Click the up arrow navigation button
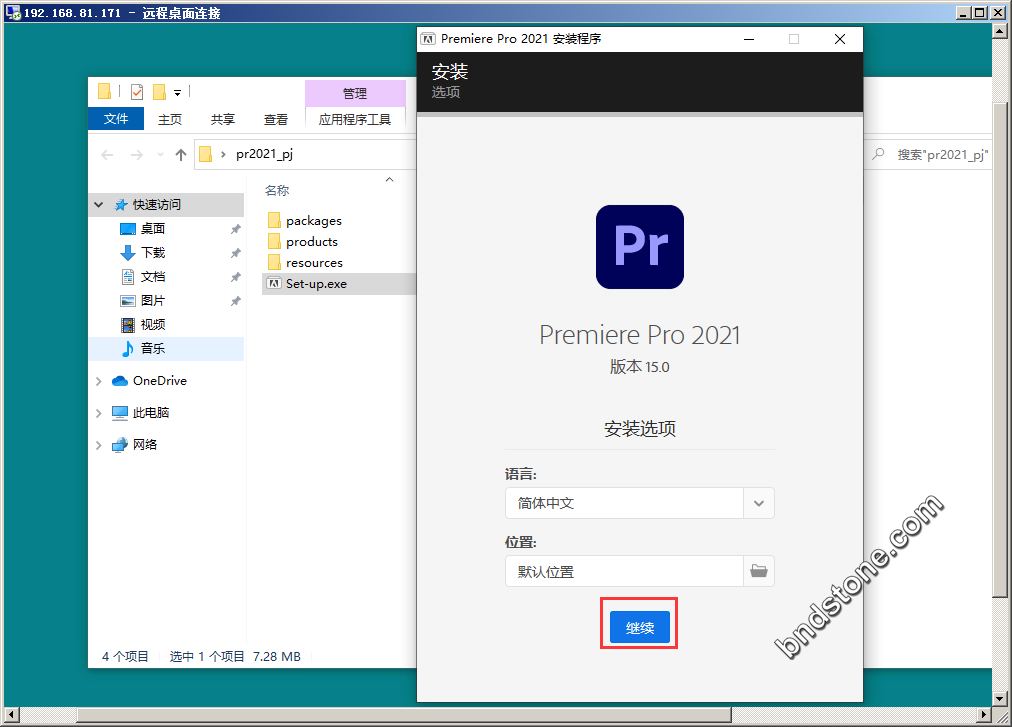This screenshot has height=727, width=1012. tap(181, 154)
